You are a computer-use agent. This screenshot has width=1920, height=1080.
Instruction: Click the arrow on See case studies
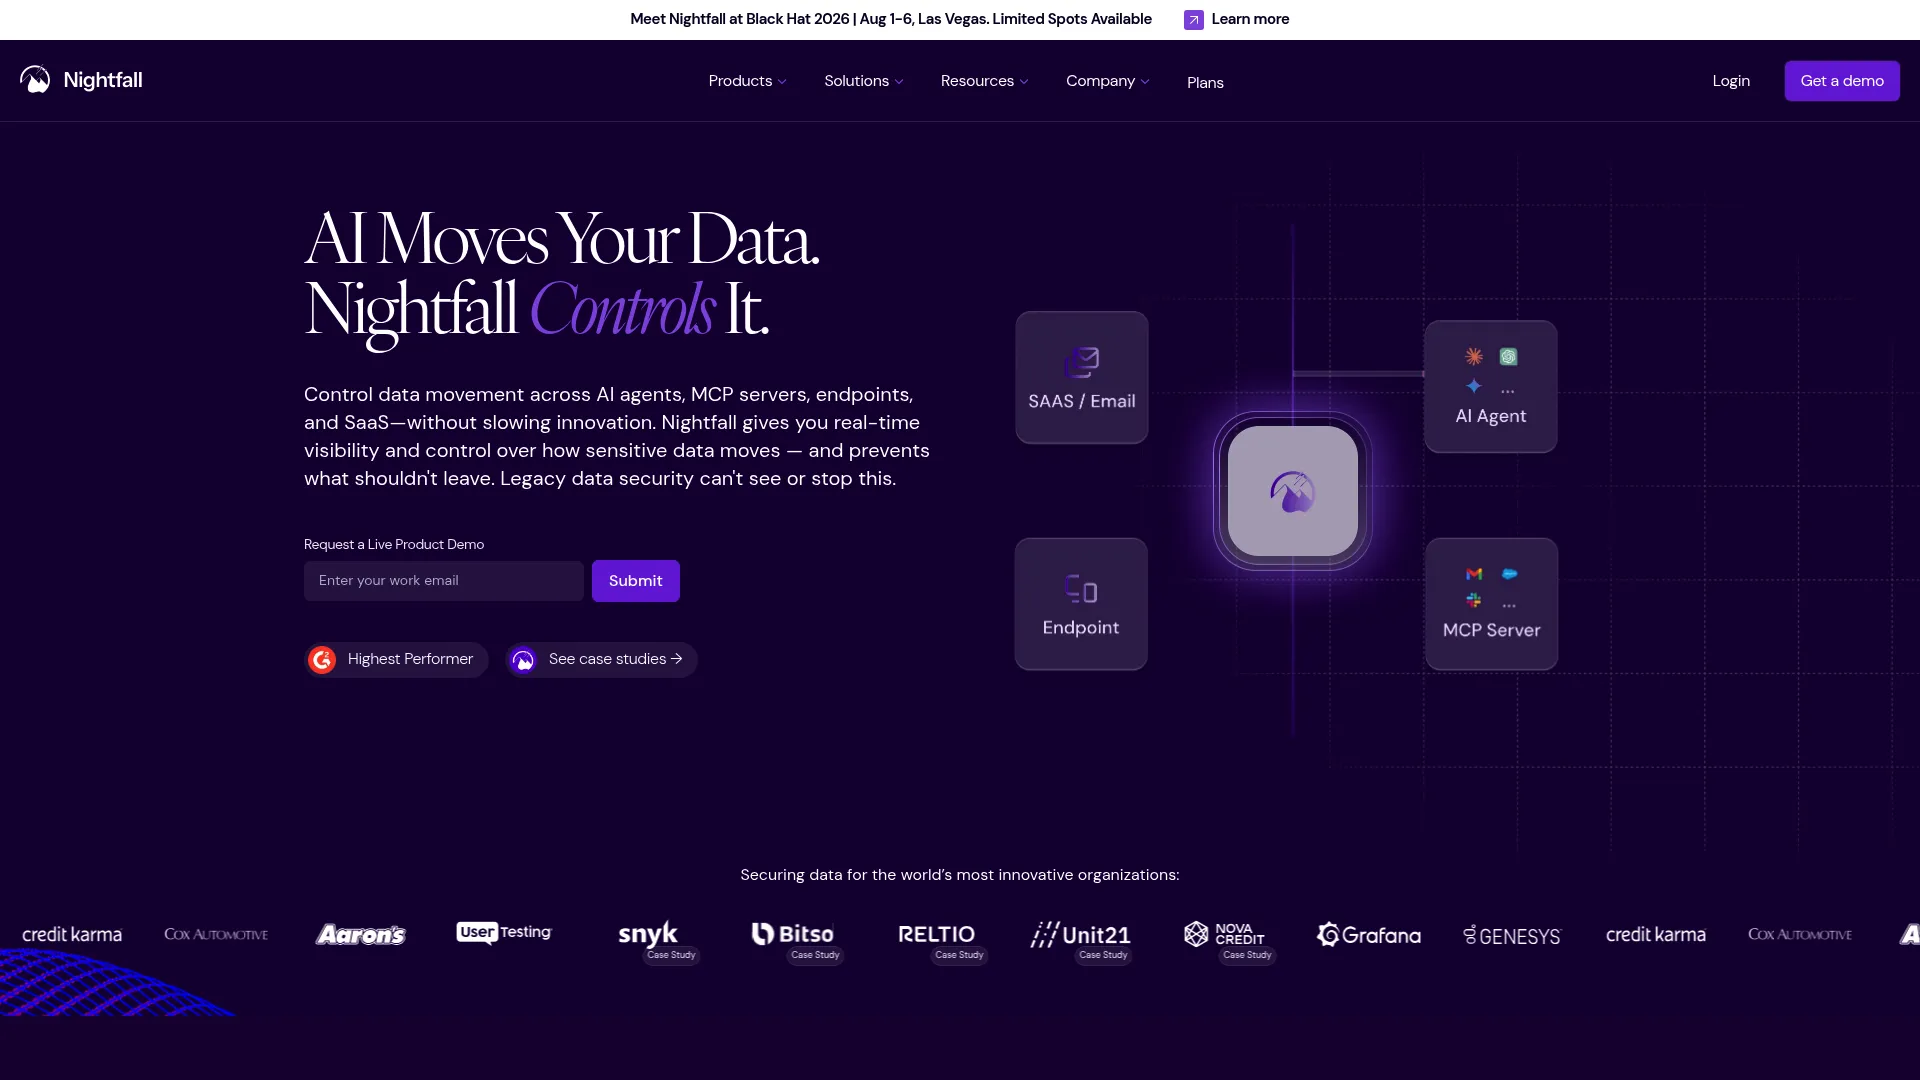[677, 659]
